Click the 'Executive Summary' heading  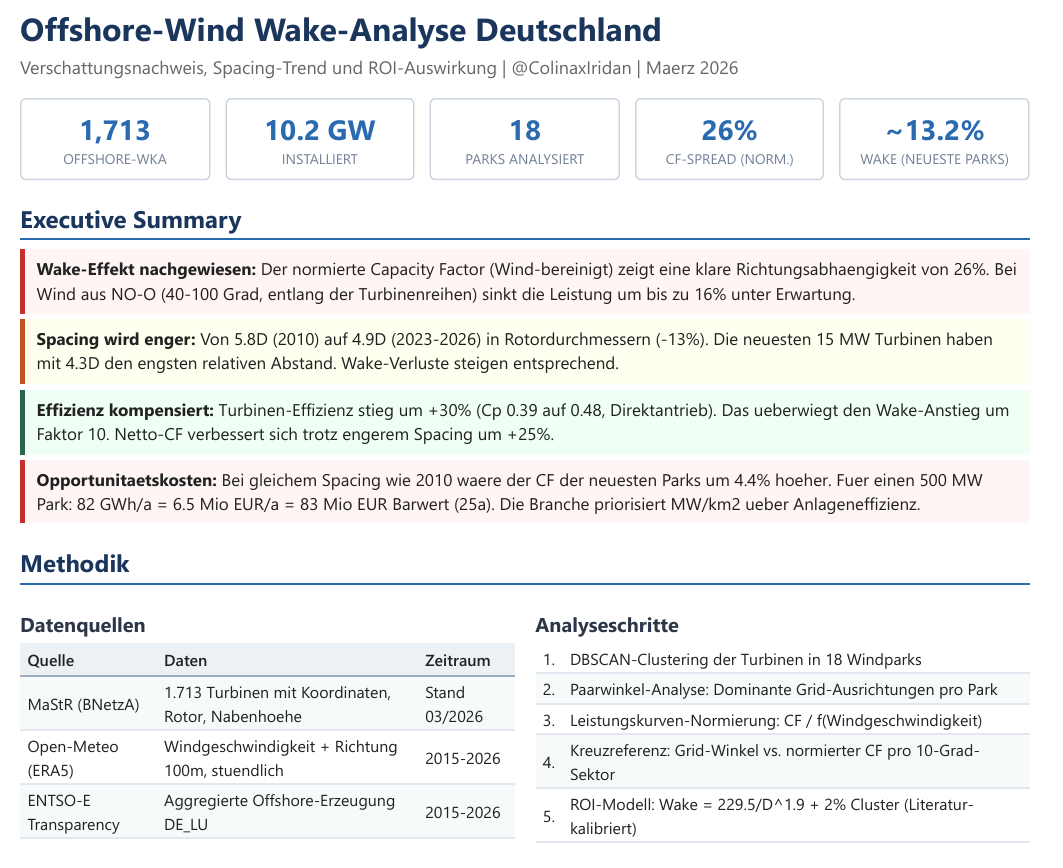[x=131, y=220]
